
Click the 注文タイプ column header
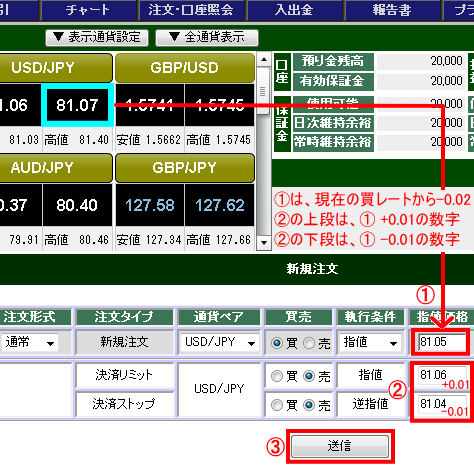click(124, 317)
